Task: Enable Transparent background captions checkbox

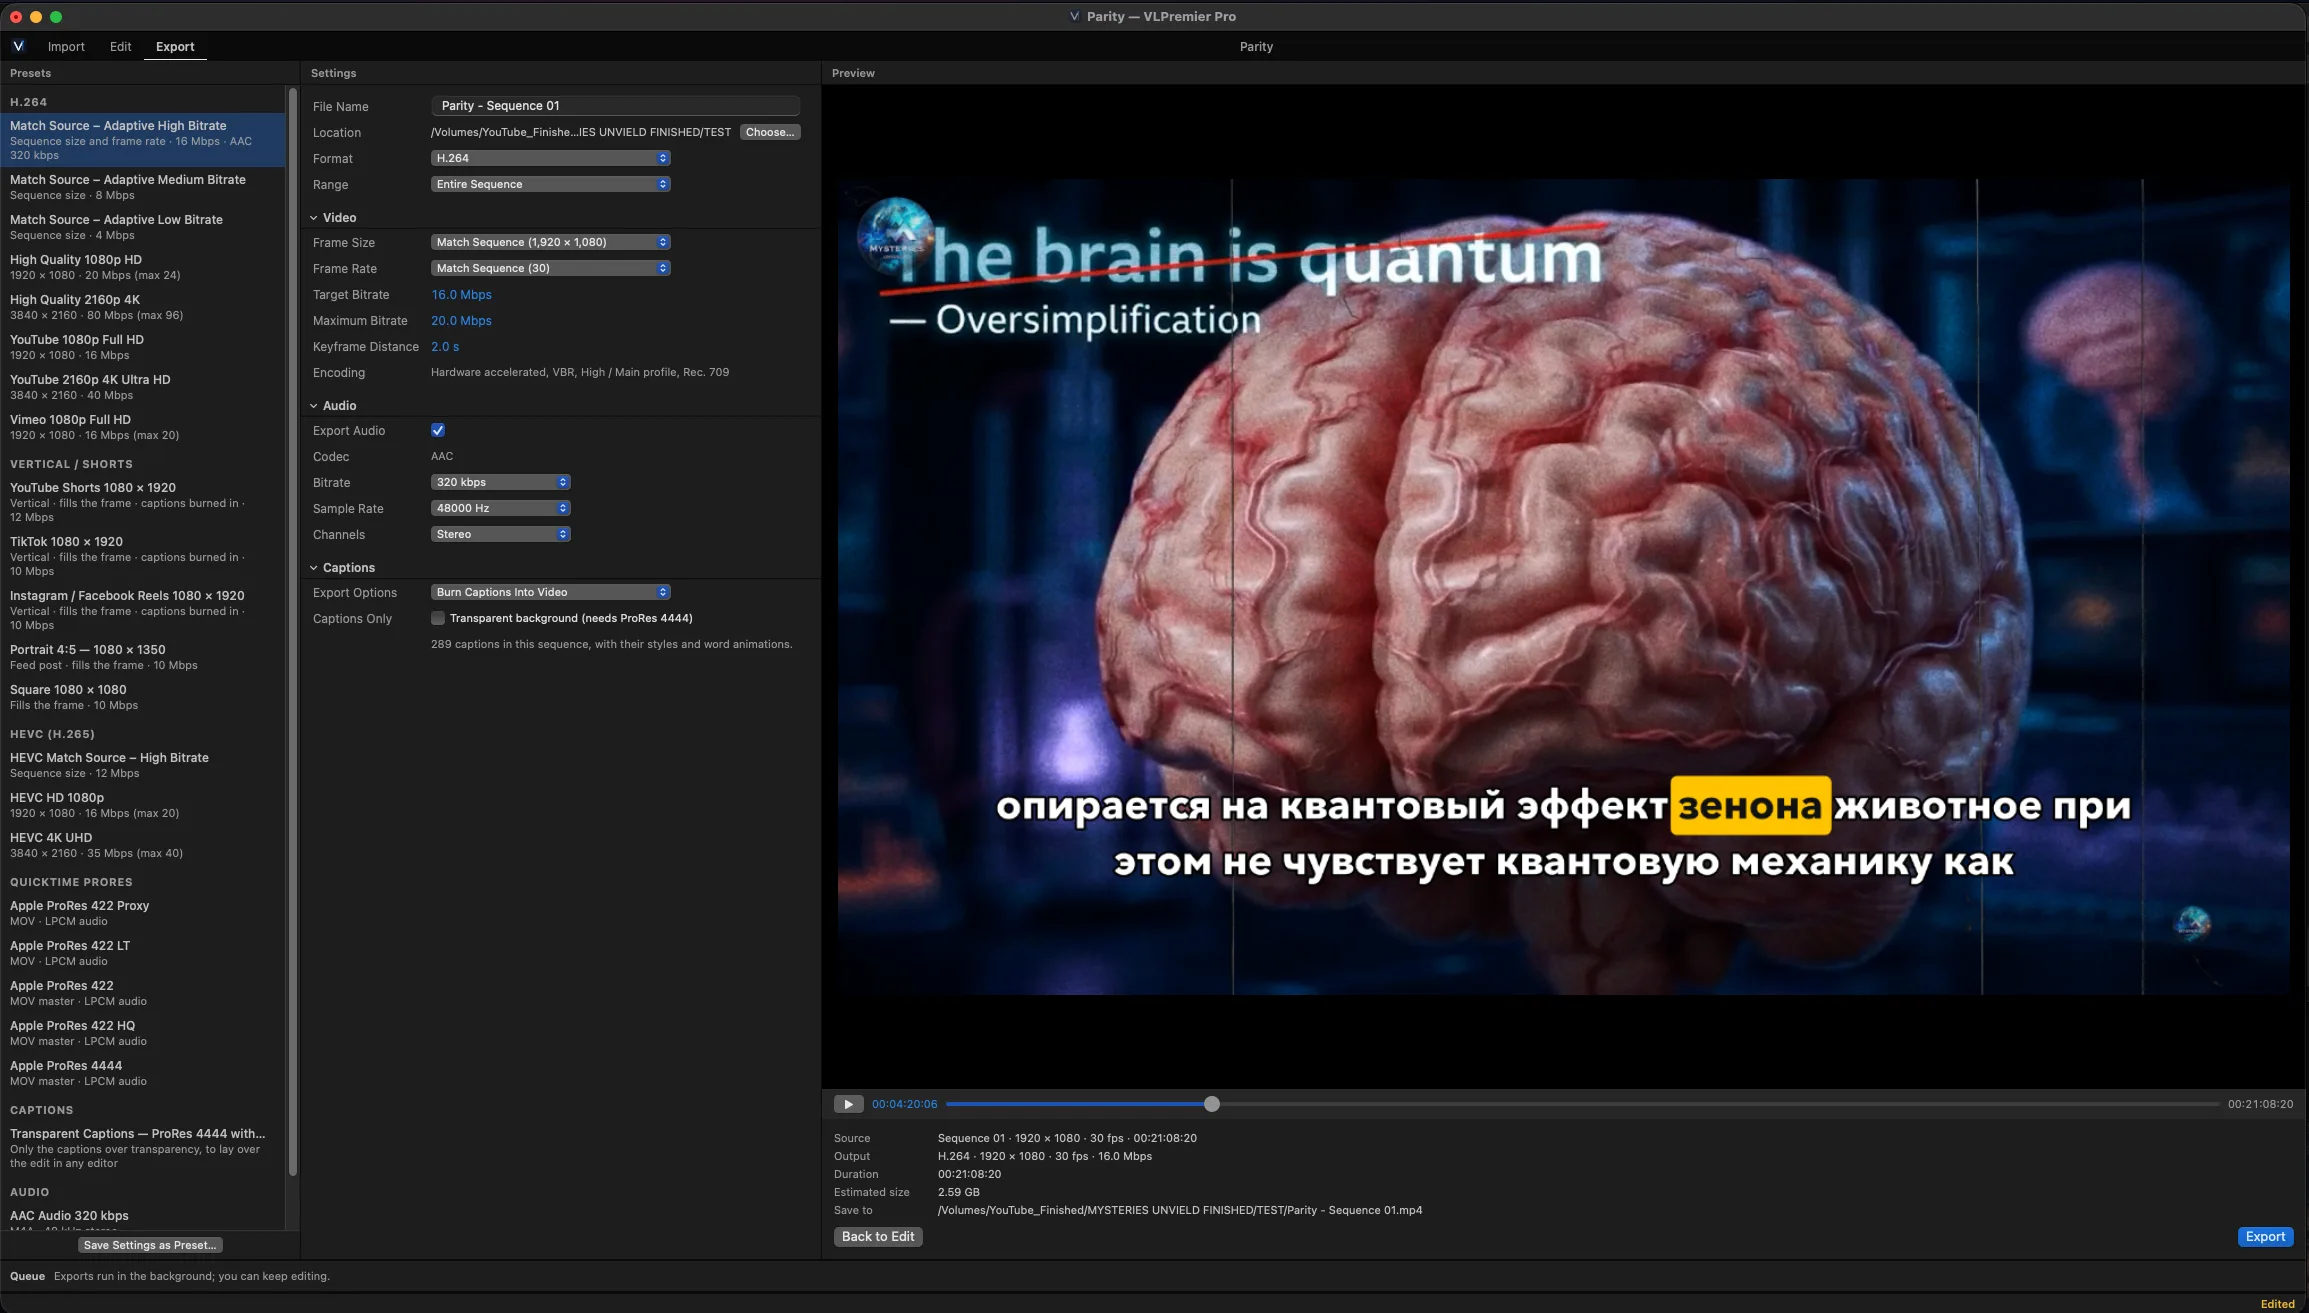Action: pos(438,618)
